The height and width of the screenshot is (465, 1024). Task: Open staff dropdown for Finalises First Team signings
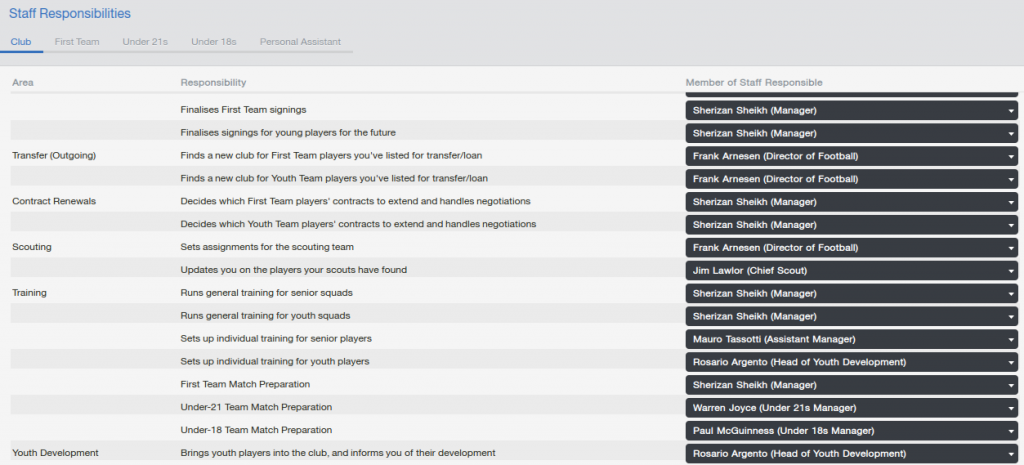tap(851, 110)
